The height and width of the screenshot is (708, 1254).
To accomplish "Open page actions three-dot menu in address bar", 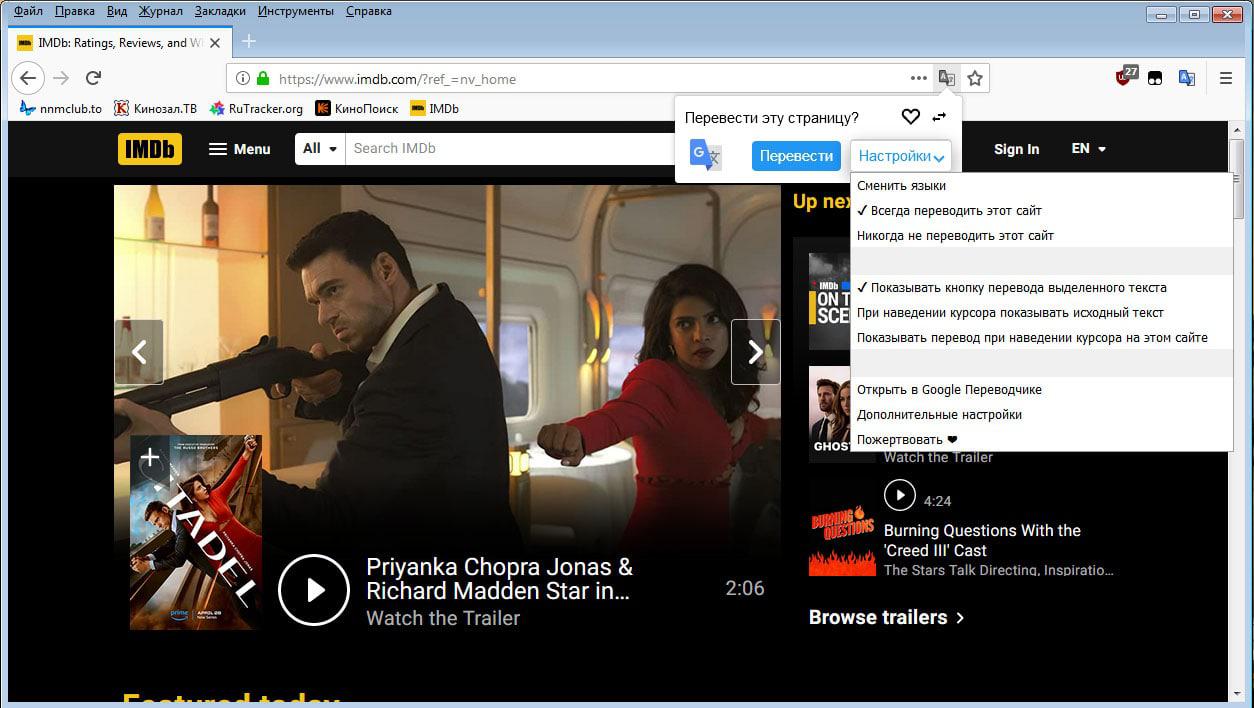I will coord(918,78).
